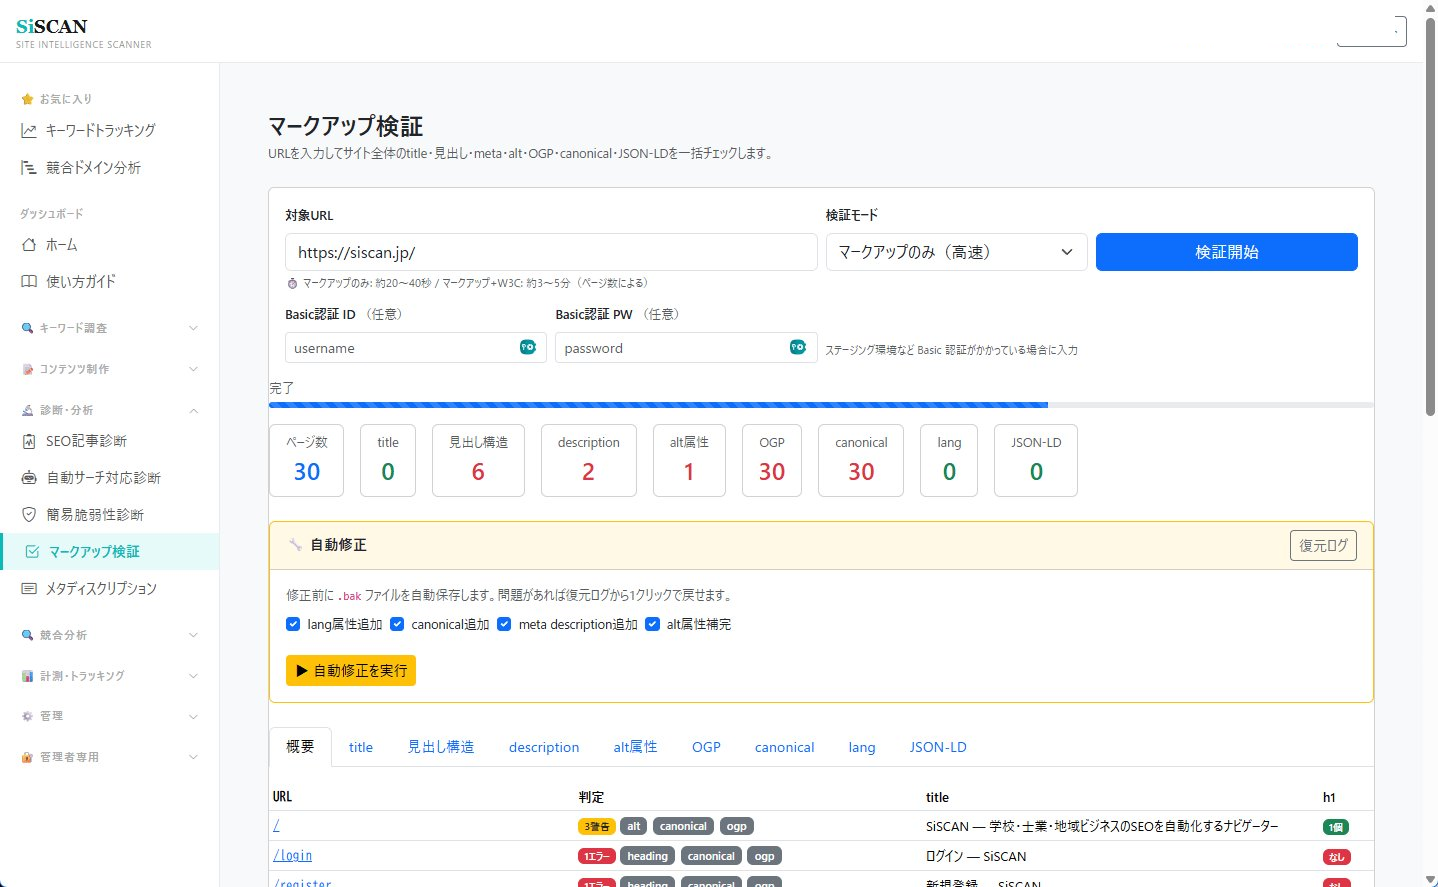This screenshot has height=887, width=1438.
Task: Open the 復元ログ button
Action: point(1323,546)
